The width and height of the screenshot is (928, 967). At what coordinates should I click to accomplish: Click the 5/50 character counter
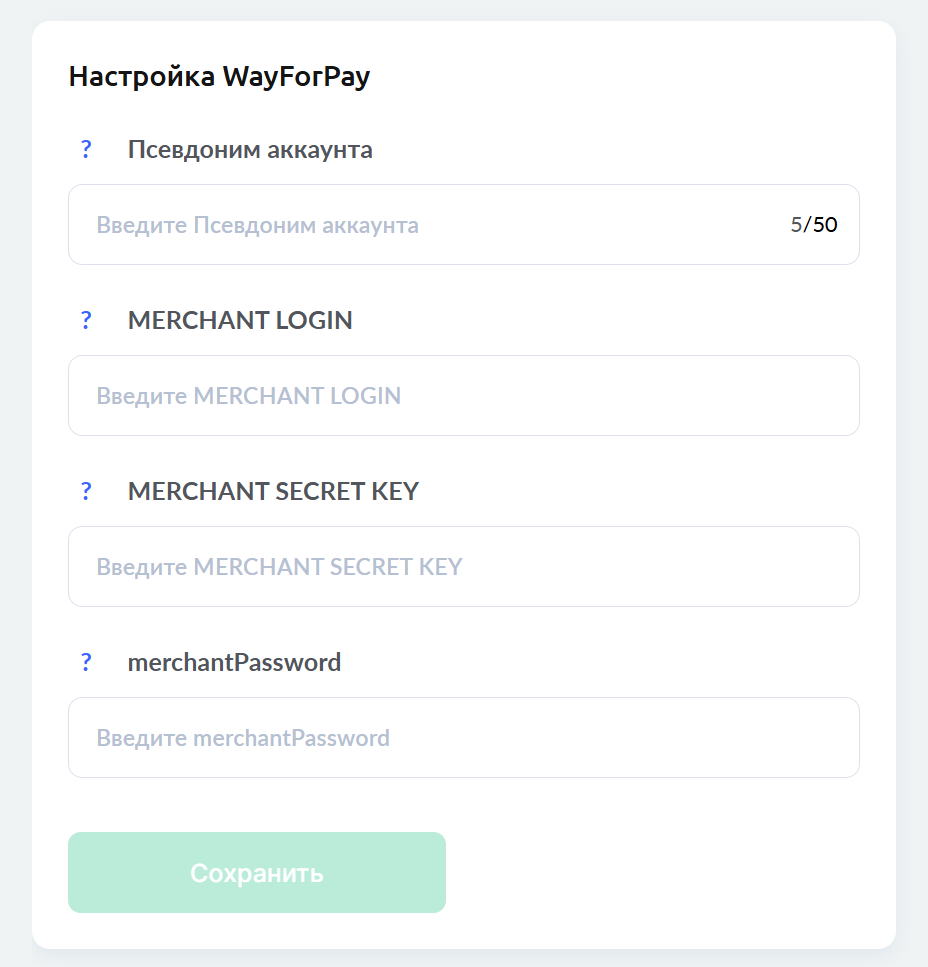(x=814, y=225)
